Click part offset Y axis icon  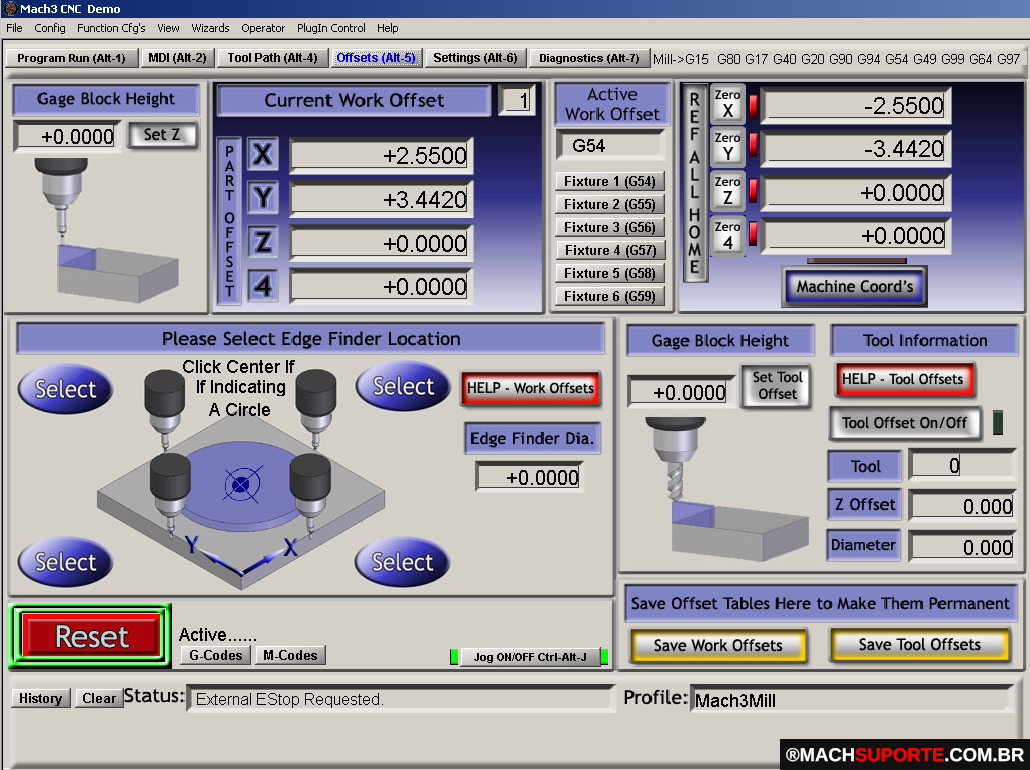click(x=263, y=198)
